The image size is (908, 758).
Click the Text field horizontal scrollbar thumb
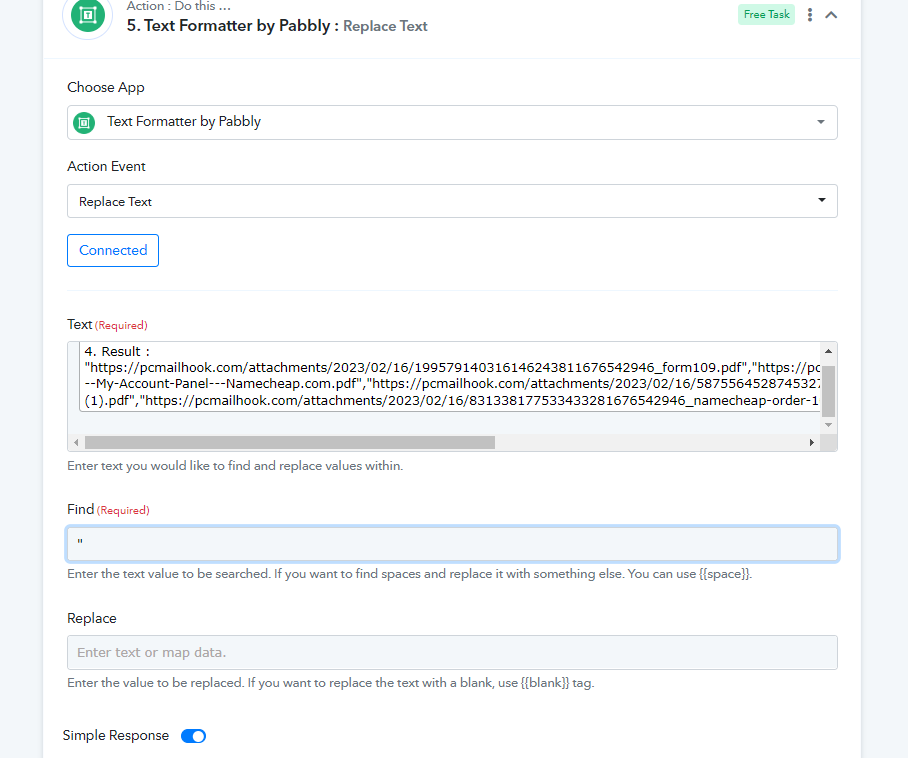[x=290, y=442]
